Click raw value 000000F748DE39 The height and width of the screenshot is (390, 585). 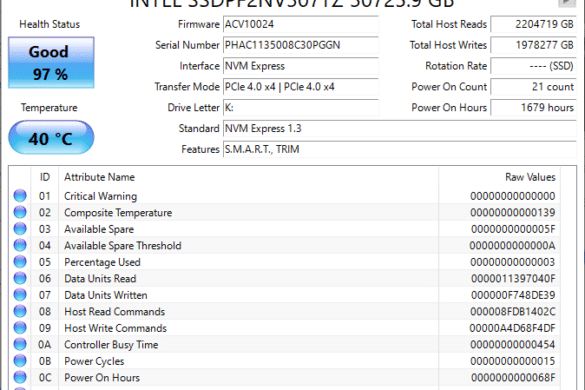coord(513,295)
